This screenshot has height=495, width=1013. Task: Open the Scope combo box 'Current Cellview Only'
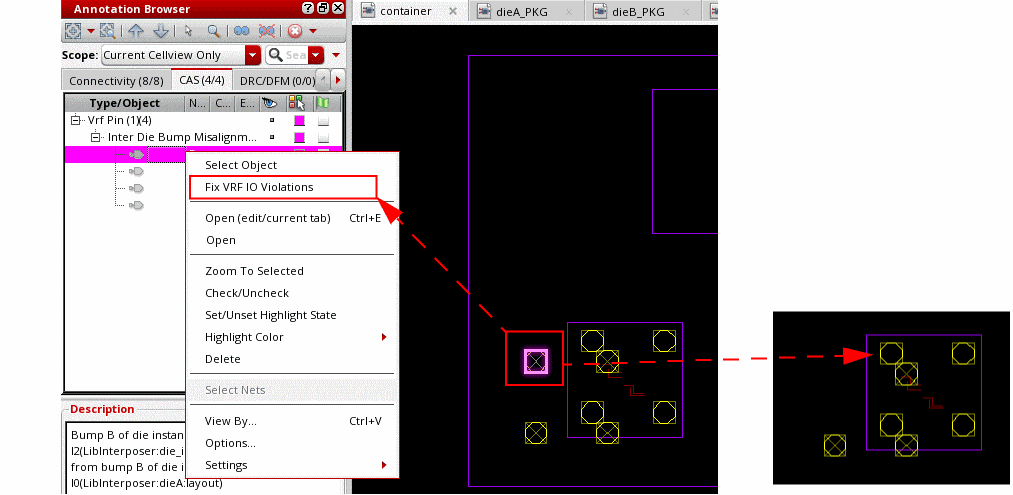[181, 55]
